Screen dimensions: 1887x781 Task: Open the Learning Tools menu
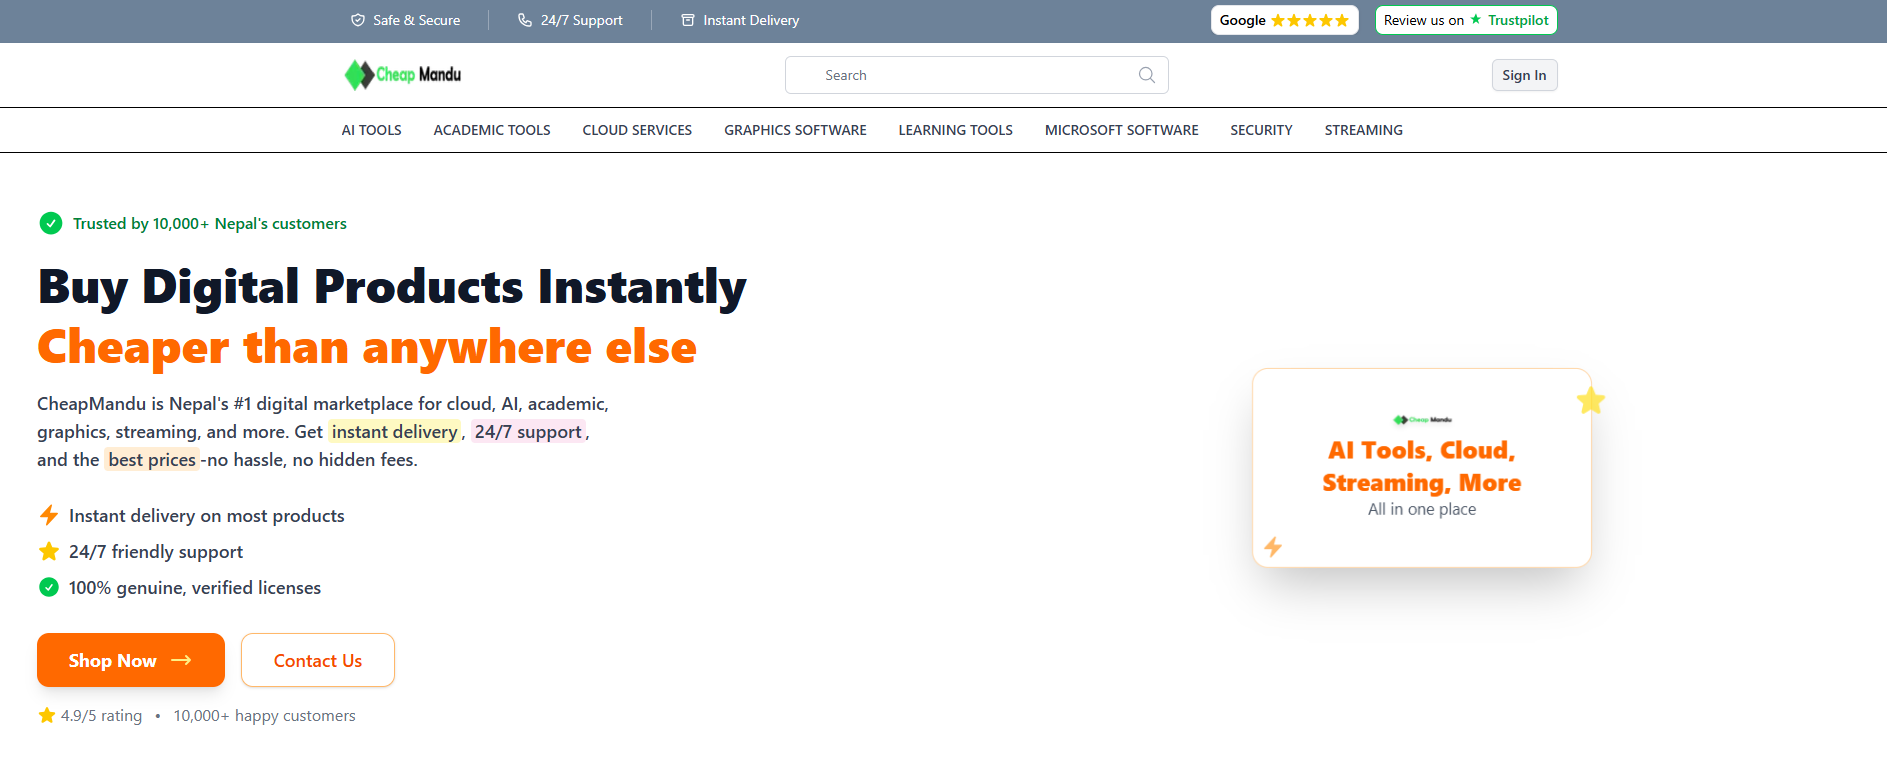tap(955, 130)
